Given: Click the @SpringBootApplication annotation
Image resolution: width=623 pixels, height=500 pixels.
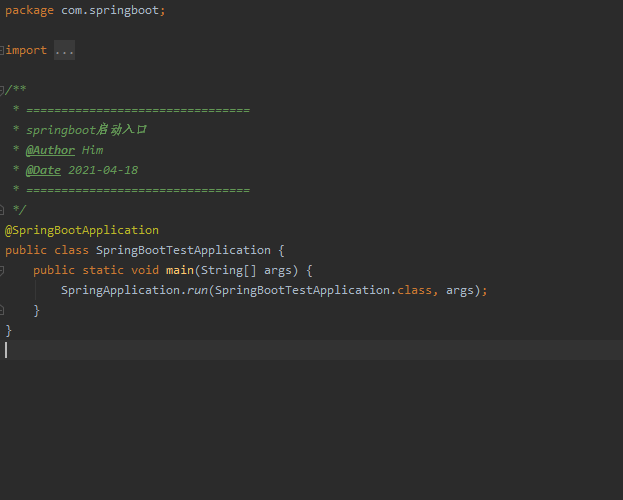Looking at the screenshot, I should 82,230.
